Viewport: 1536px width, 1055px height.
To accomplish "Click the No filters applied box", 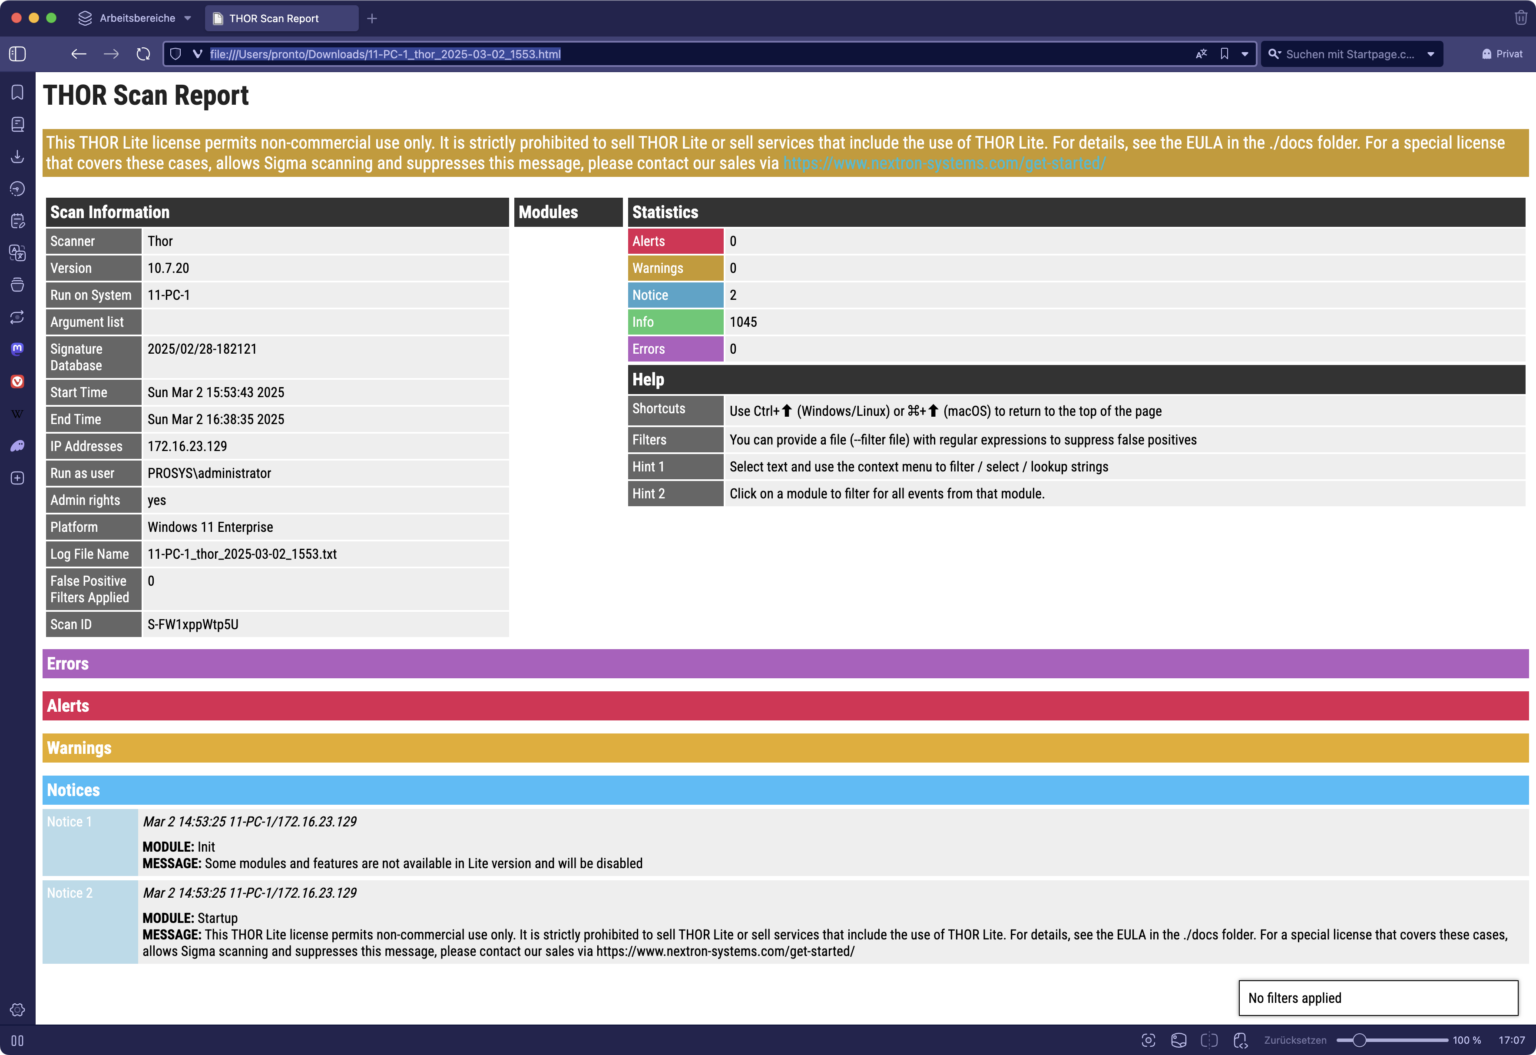I will point(1378,998).
